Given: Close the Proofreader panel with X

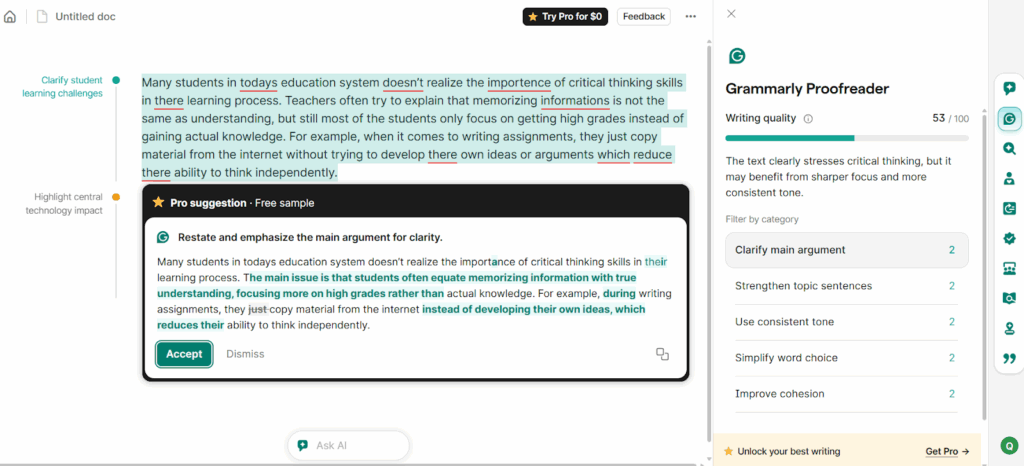Looking at the screenshot, I should pos(731,14).
